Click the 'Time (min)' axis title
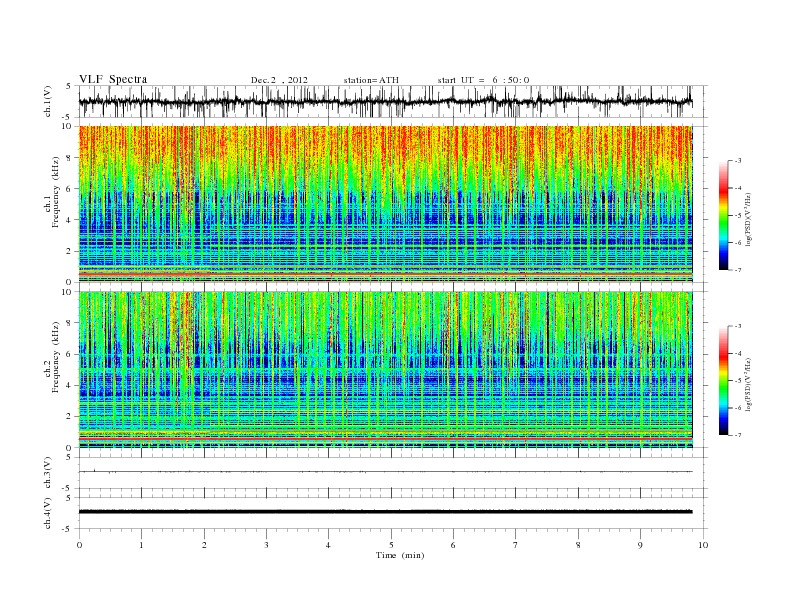Viewport: 792px width, 612px height. point(400,555)
